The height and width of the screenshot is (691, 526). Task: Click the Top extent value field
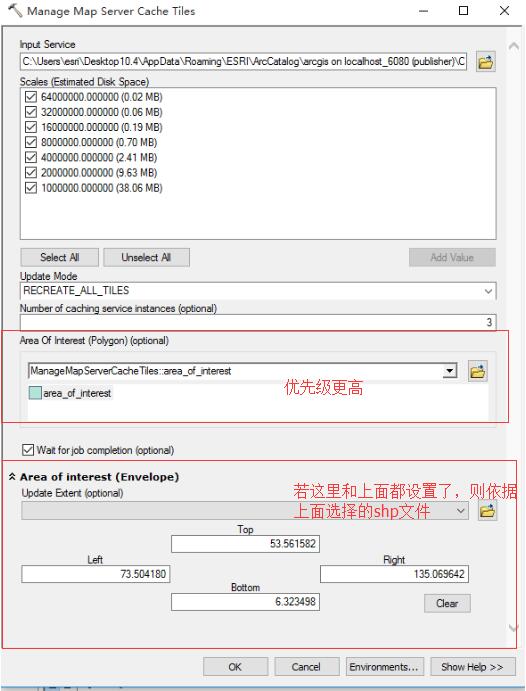click(x=245, y=544)
